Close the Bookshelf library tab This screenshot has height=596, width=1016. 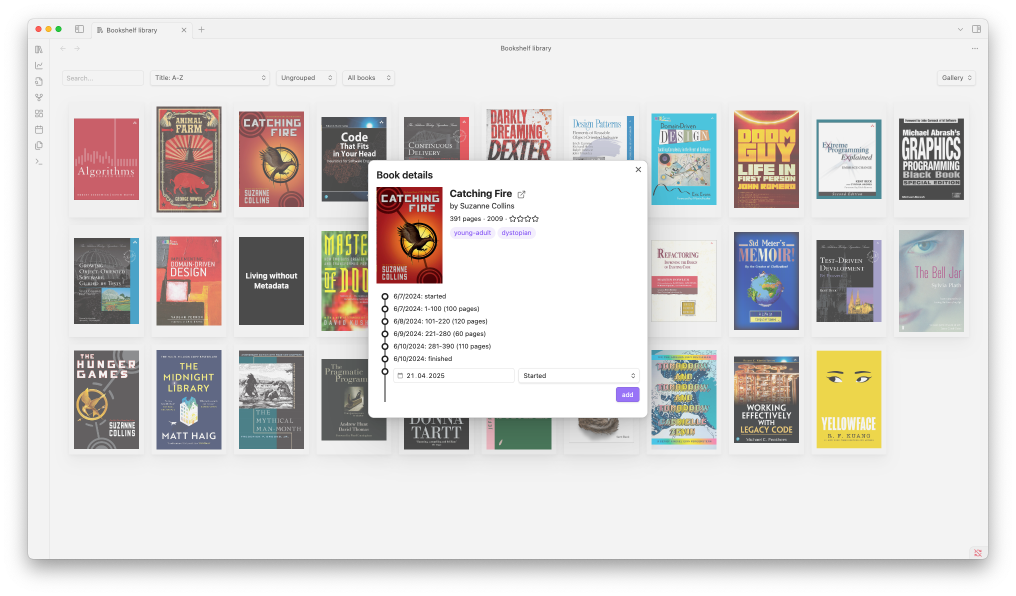[x=183, y=30]
